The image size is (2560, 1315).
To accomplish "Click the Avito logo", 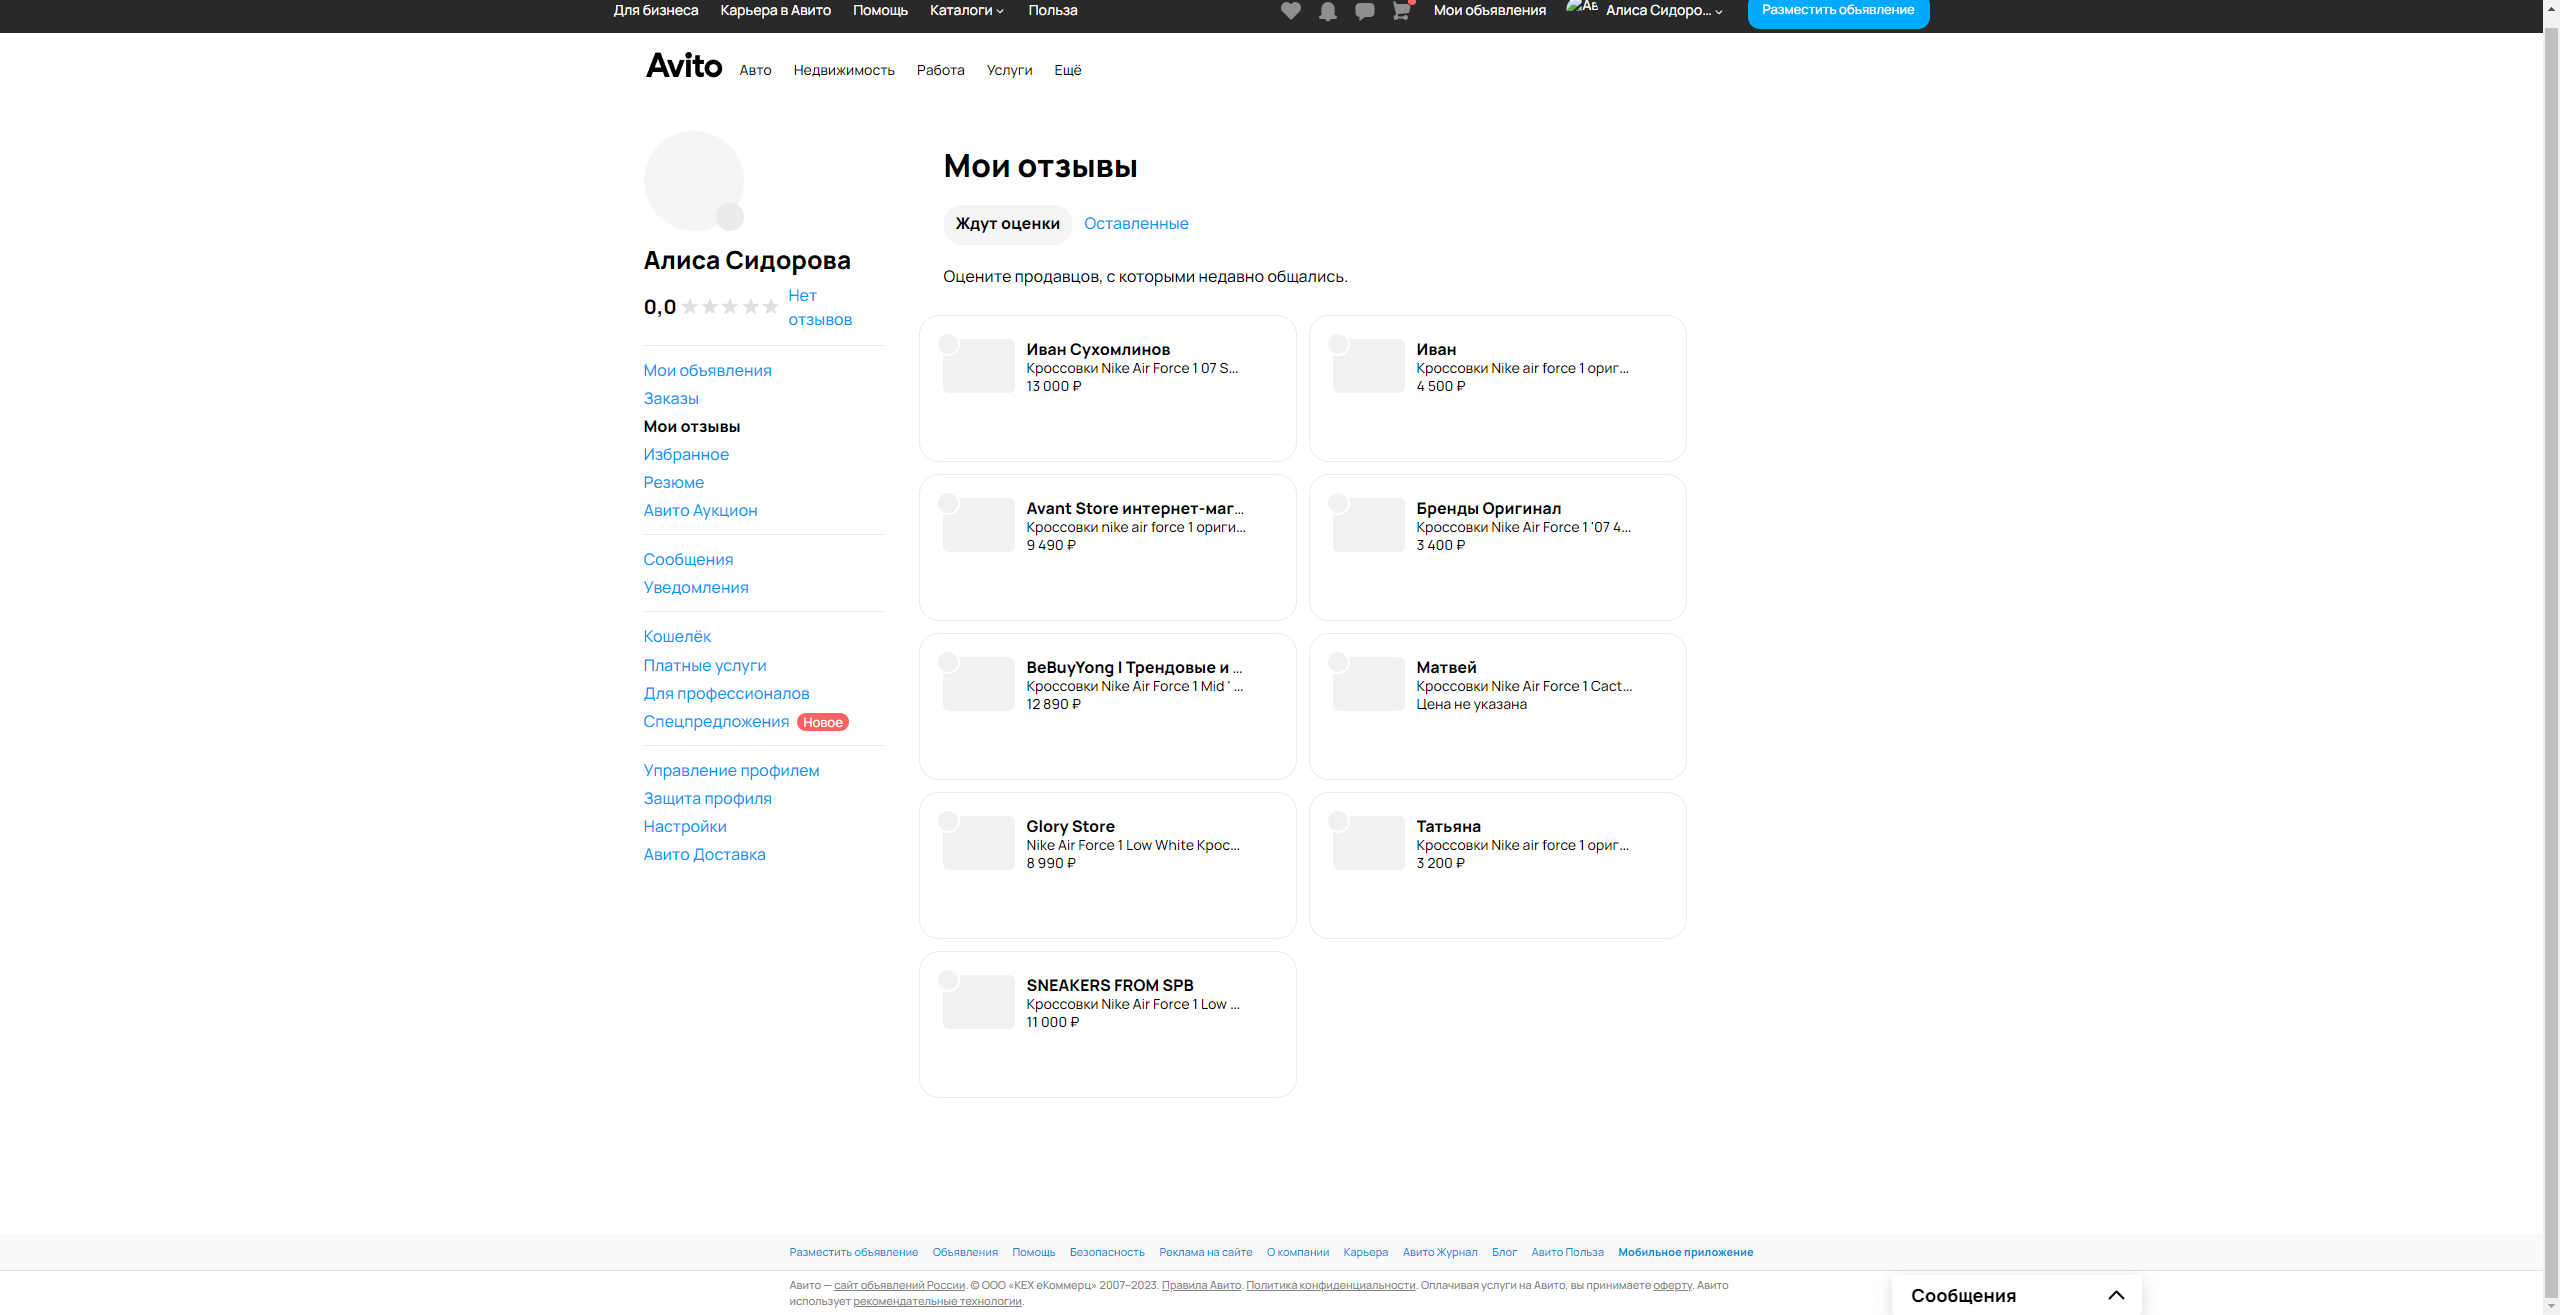I will [x=684, y=66].
